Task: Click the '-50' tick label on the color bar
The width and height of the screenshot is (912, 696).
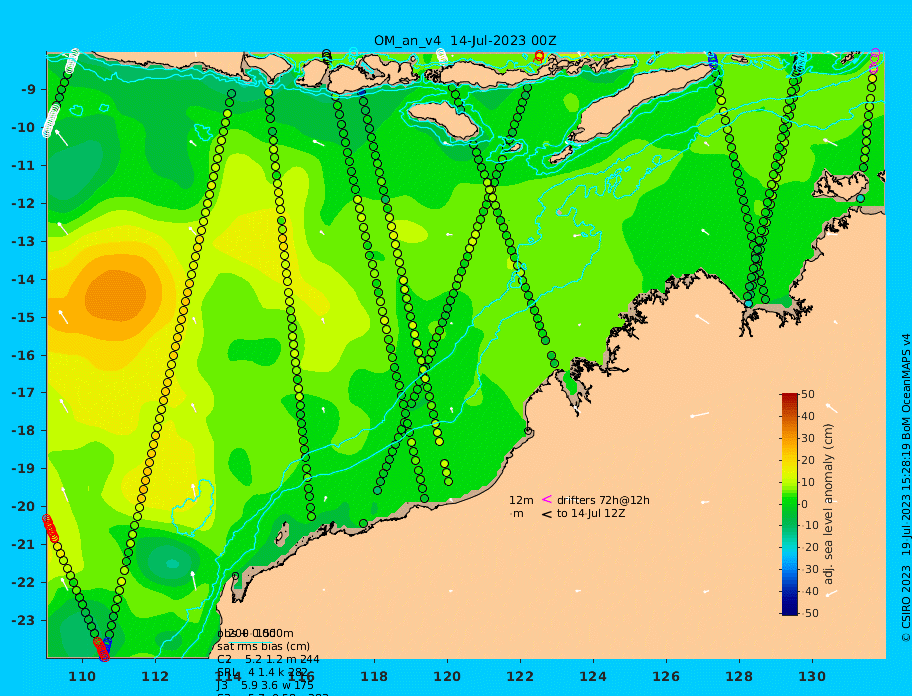Action: 810,613
